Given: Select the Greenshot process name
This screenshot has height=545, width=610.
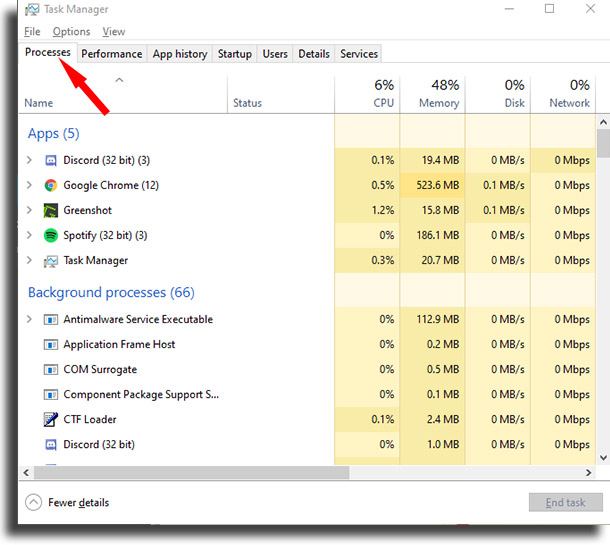Looking at the screenshot, I should pos(88,210).
